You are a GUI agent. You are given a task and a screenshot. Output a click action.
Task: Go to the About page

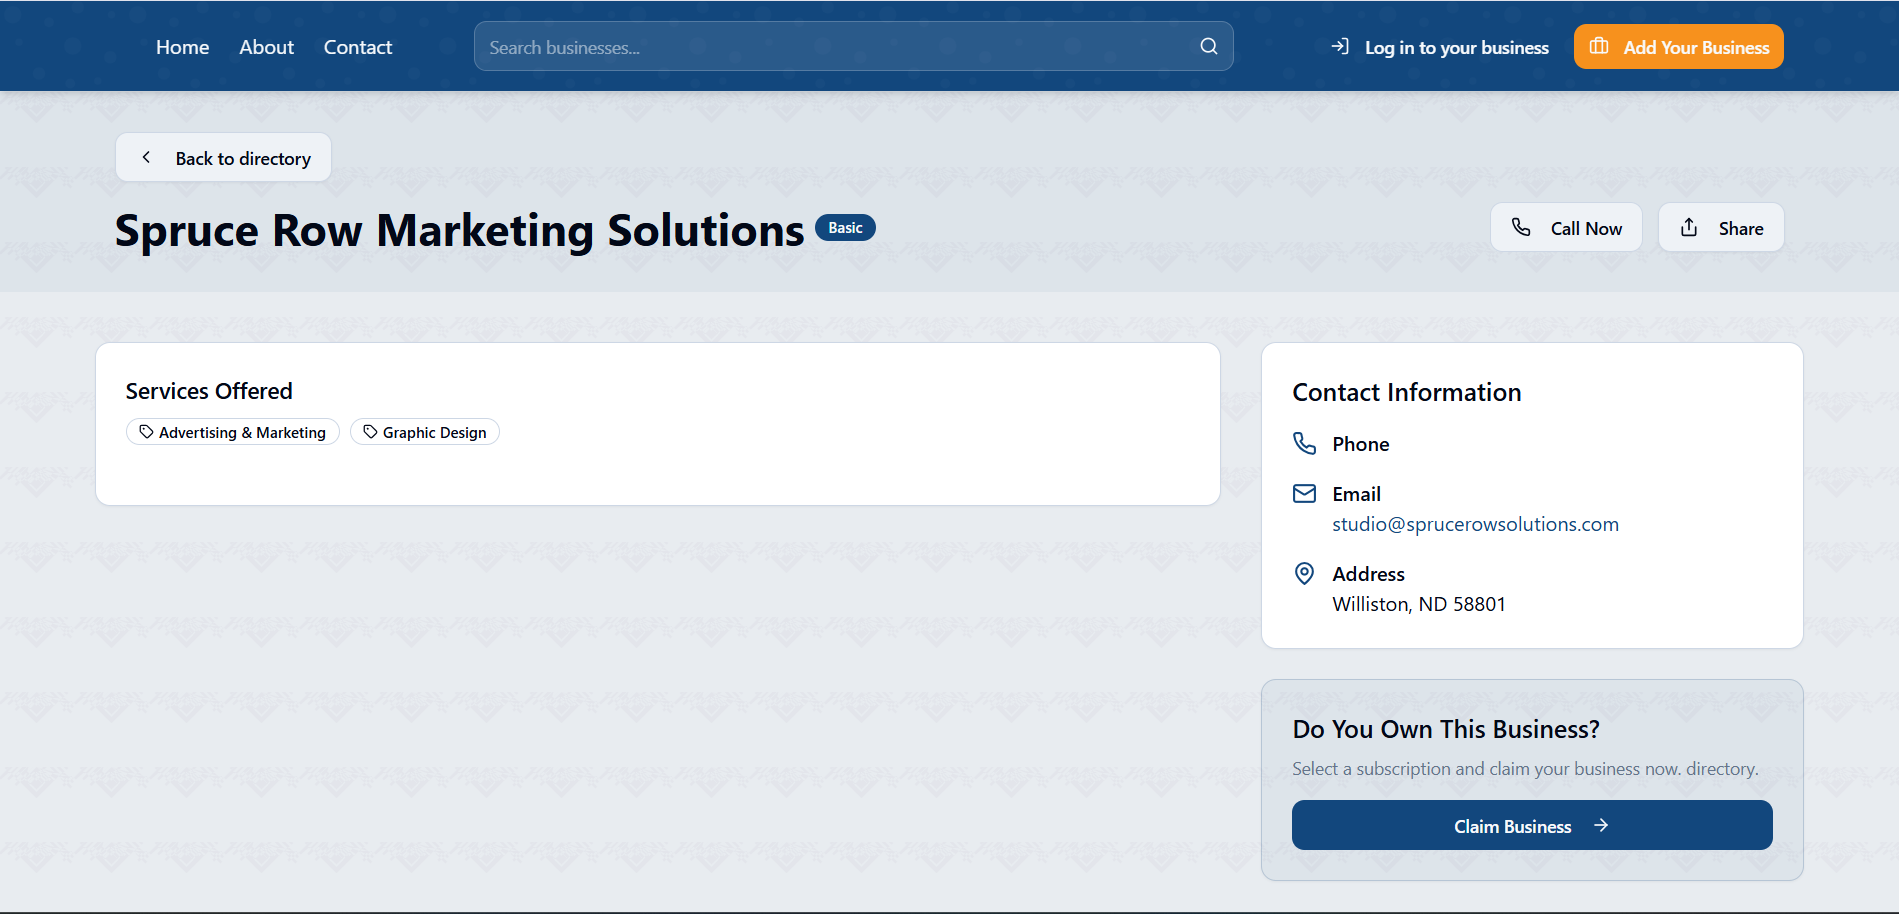point(266,47)
